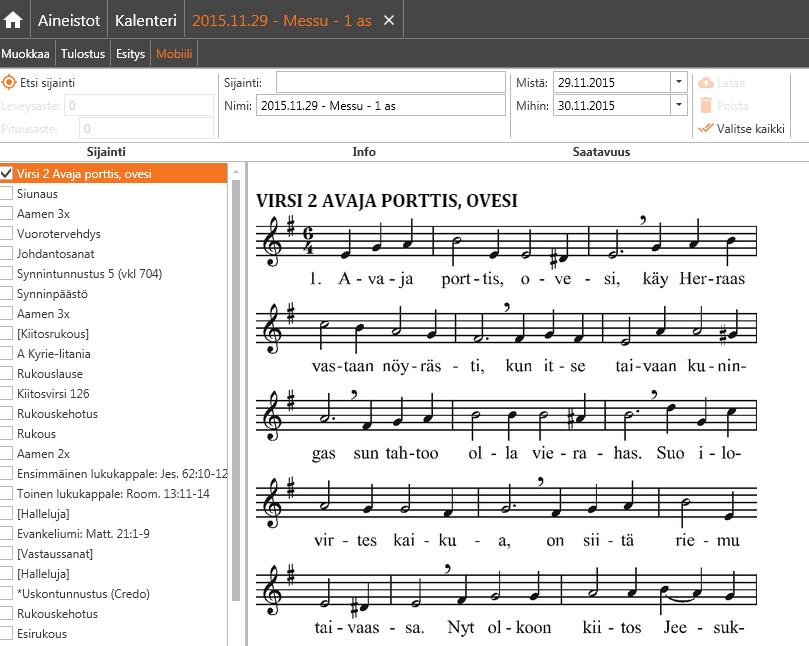Image resolution: width=809 pixels, height=646 pixels.
Task: Expand the Mihin date picker arrow
Action: point(679,105)
